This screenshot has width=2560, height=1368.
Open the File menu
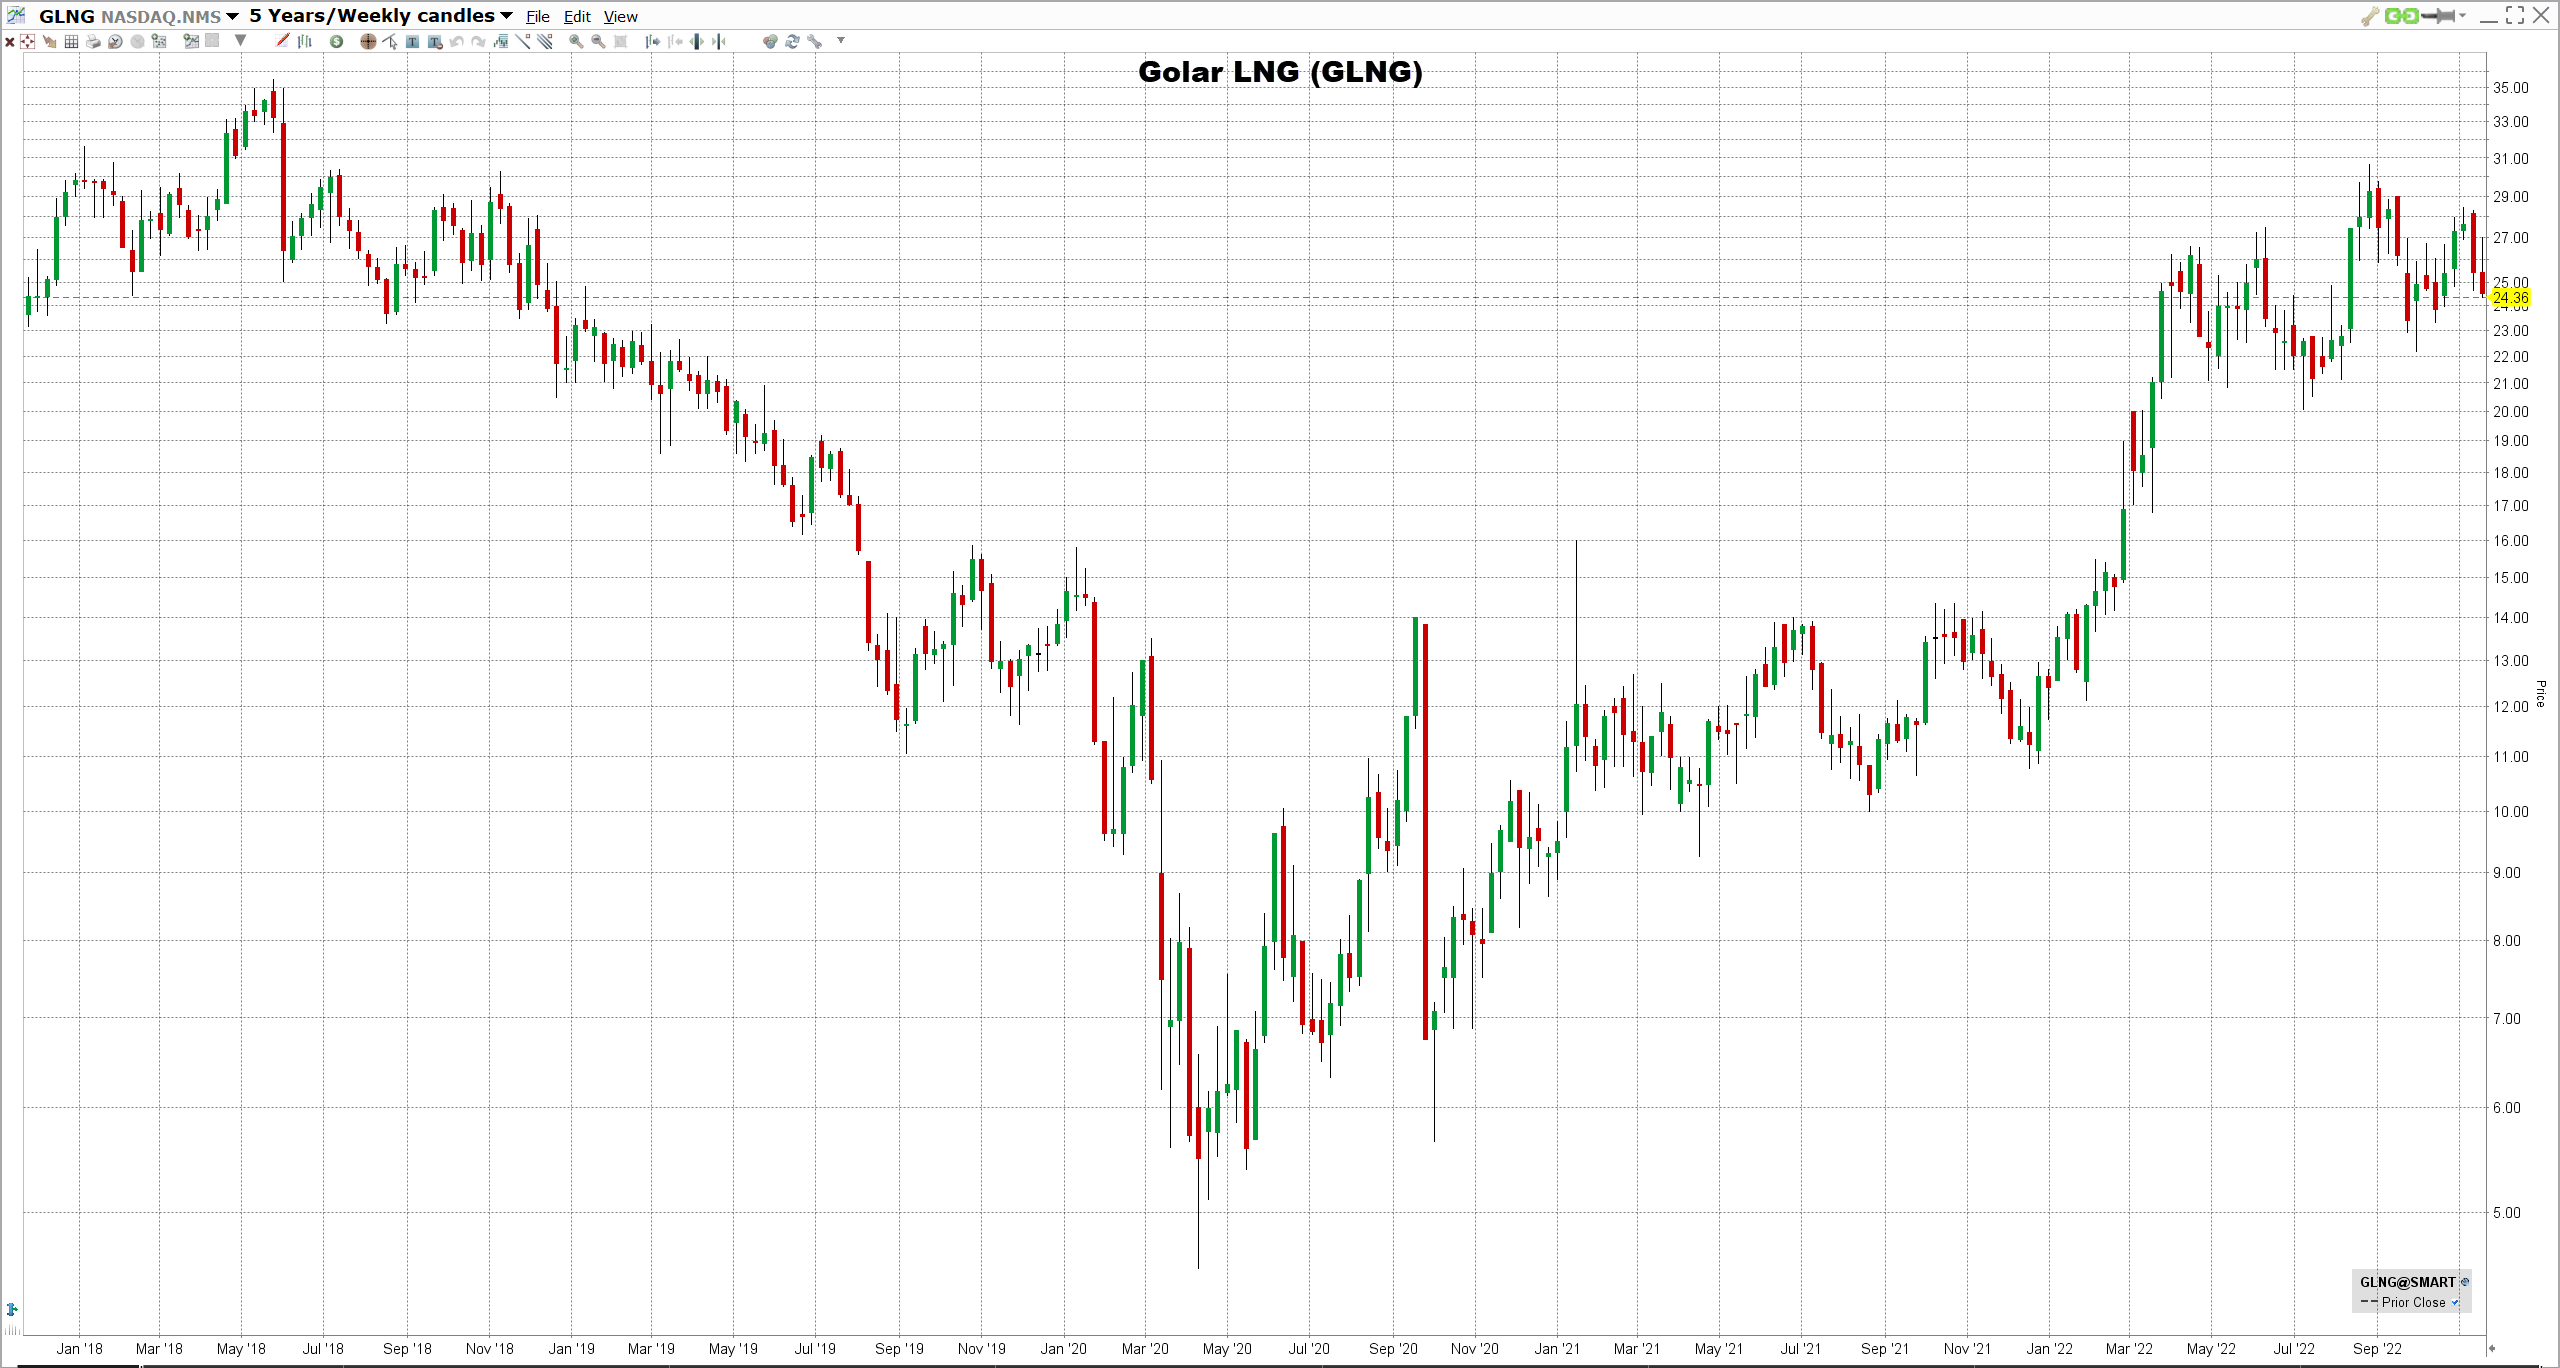pos(538,16)
